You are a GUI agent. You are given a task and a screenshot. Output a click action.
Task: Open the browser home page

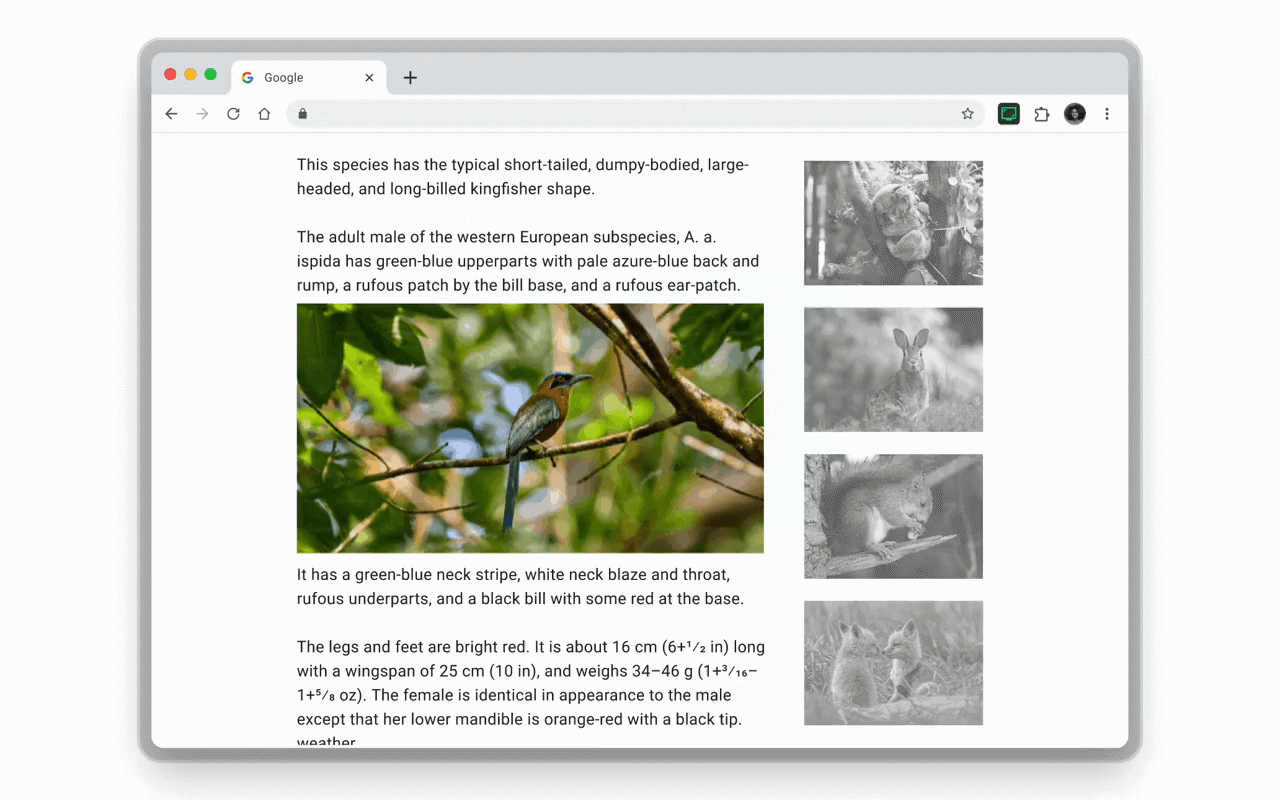pyautogui.click(x=264, y=113)
